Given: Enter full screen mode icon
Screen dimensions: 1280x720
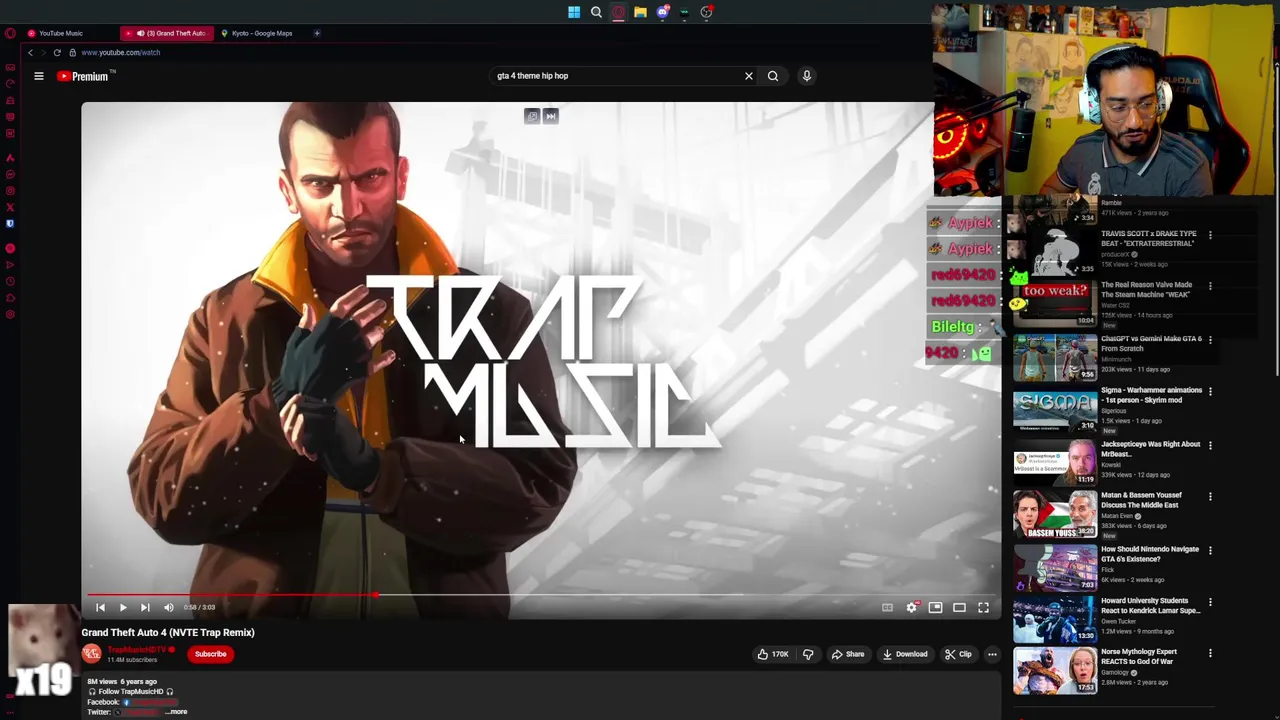Looking at the screenshot, I should (983, 607).
